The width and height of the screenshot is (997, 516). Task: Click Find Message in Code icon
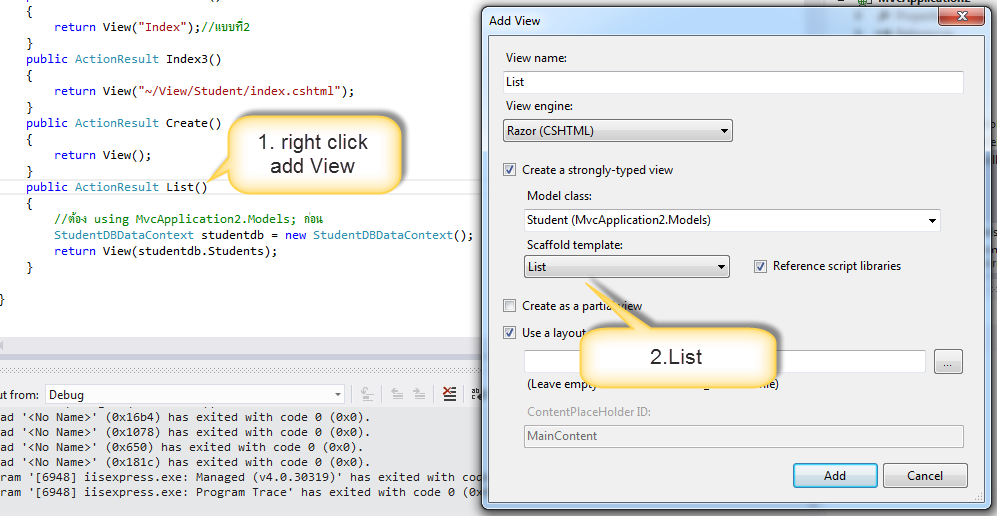coord(367,394)
